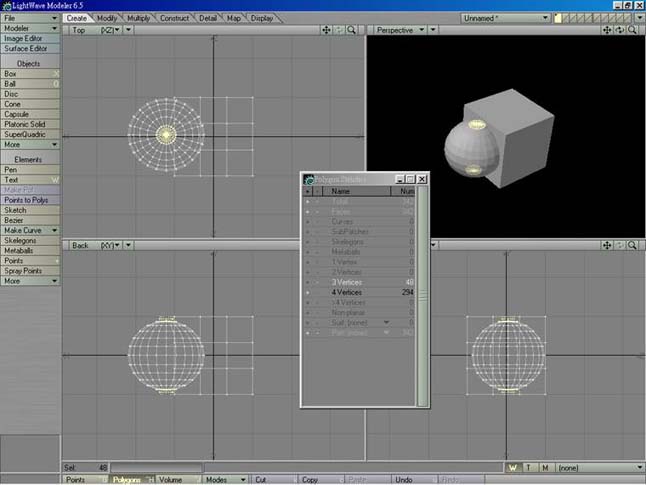Click the minus column header in Polygon Statistics
Viewport: 646px width, 485px height.
(317, 191)
